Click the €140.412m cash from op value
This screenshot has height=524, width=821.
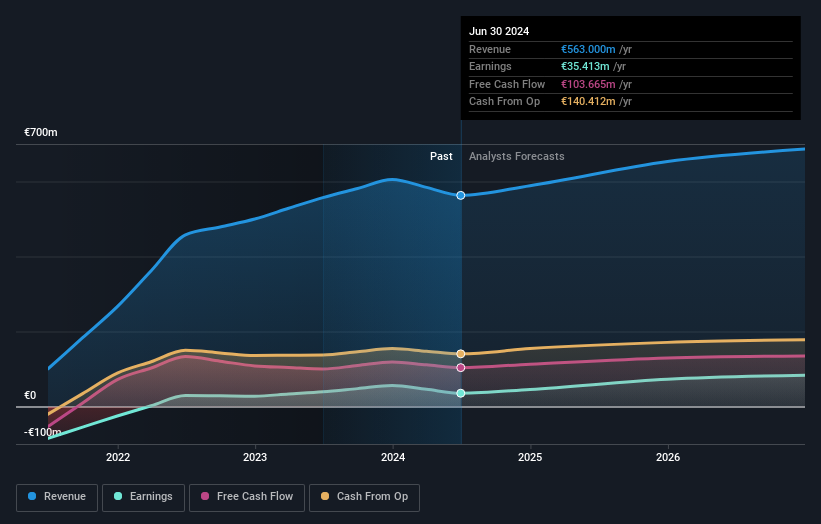pyautogui.click(x=588, y=102)
